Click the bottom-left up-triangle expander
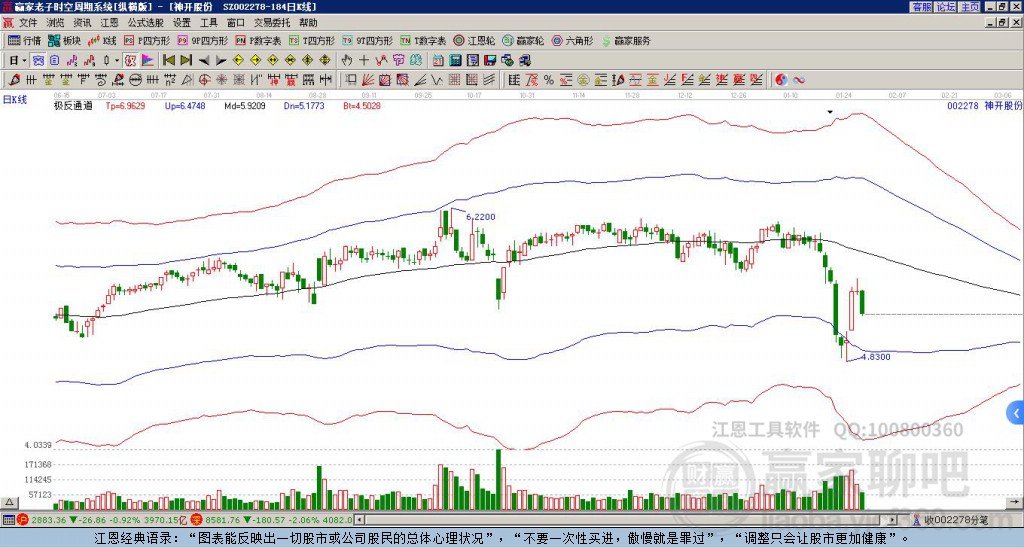1024x548 pixels. pos(8,502)
